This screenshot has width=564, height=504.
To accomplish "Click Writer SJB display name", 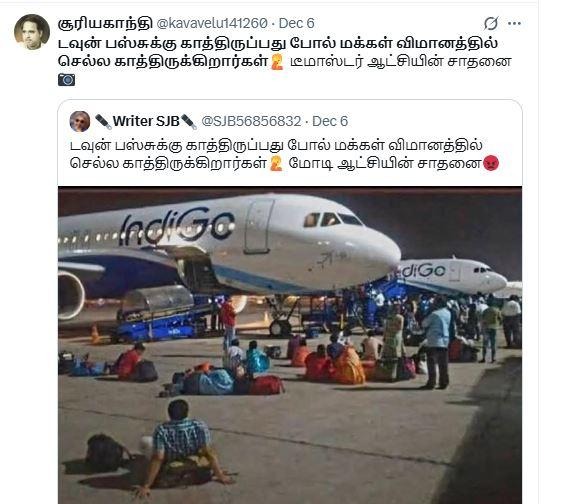I will [146, 121].
